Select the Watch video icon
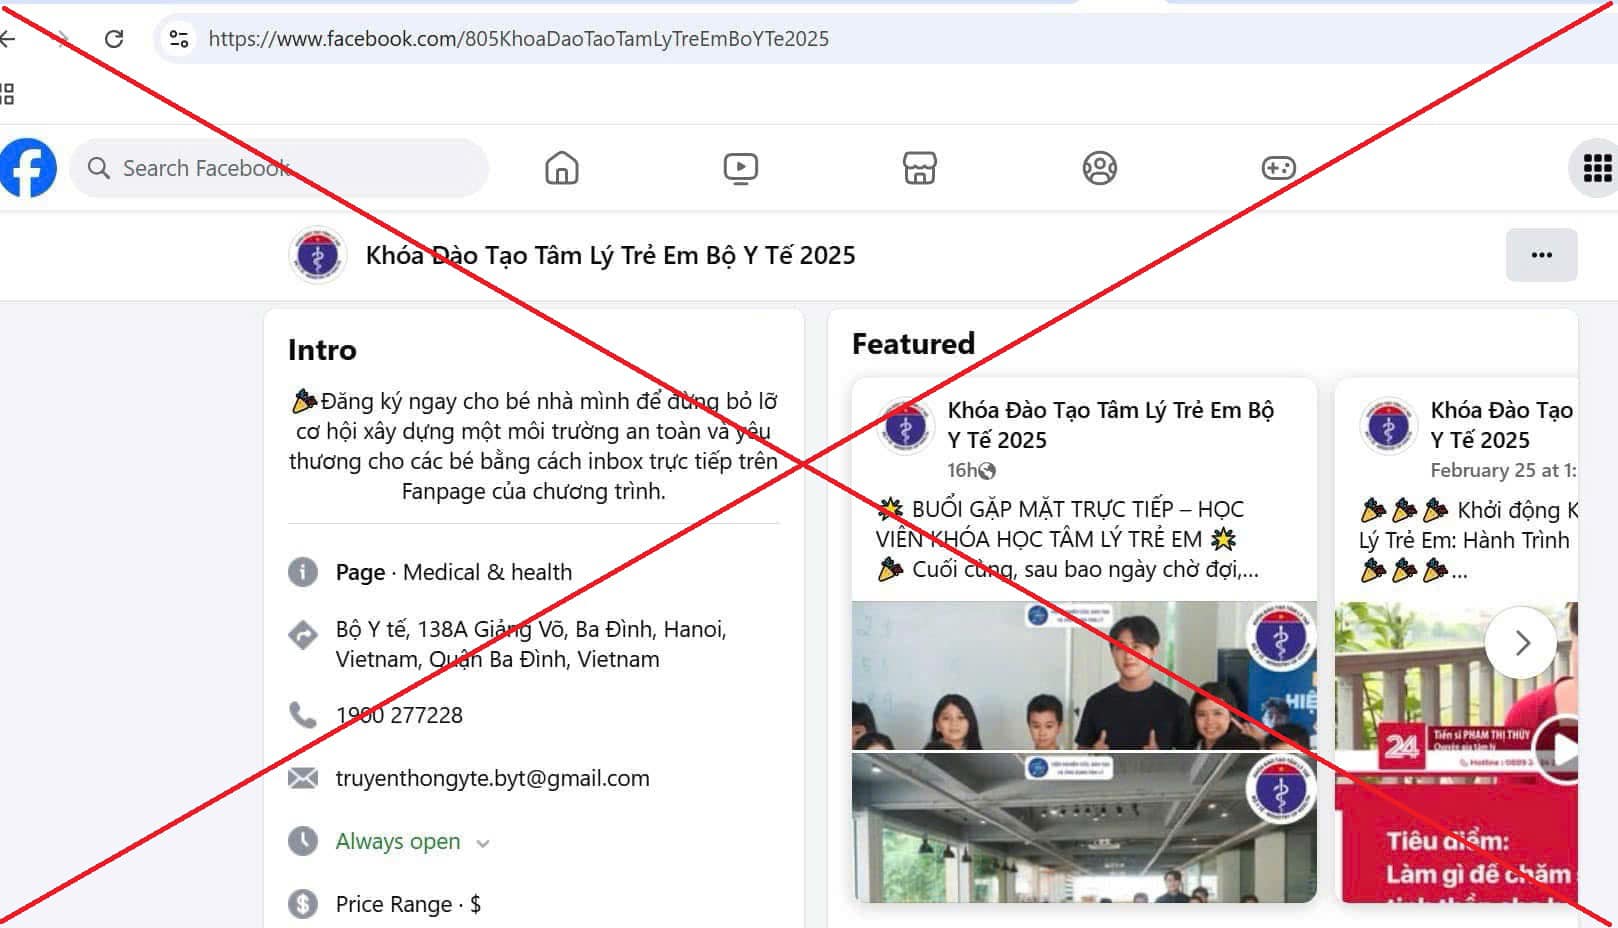Viewport: 1618px width, 928px height. click(x=740, y=168)
